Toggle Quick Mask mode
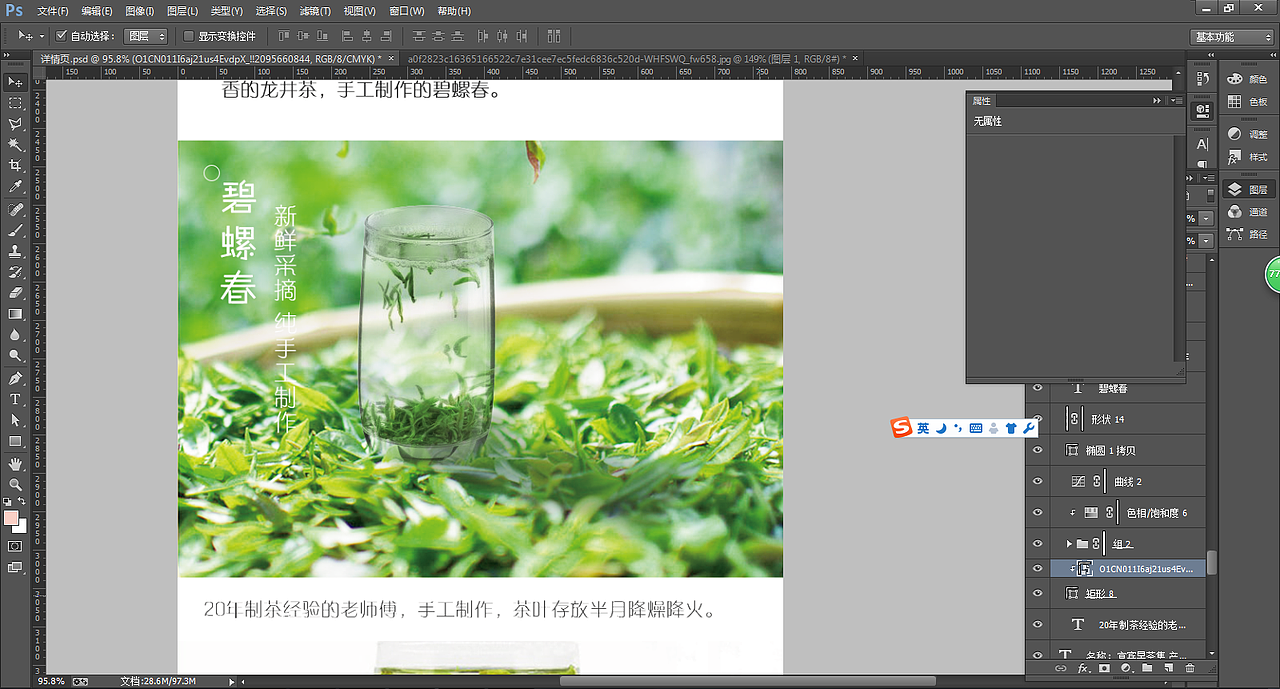The height and width of the screenshot is (689, 1280). click(15, 546)
